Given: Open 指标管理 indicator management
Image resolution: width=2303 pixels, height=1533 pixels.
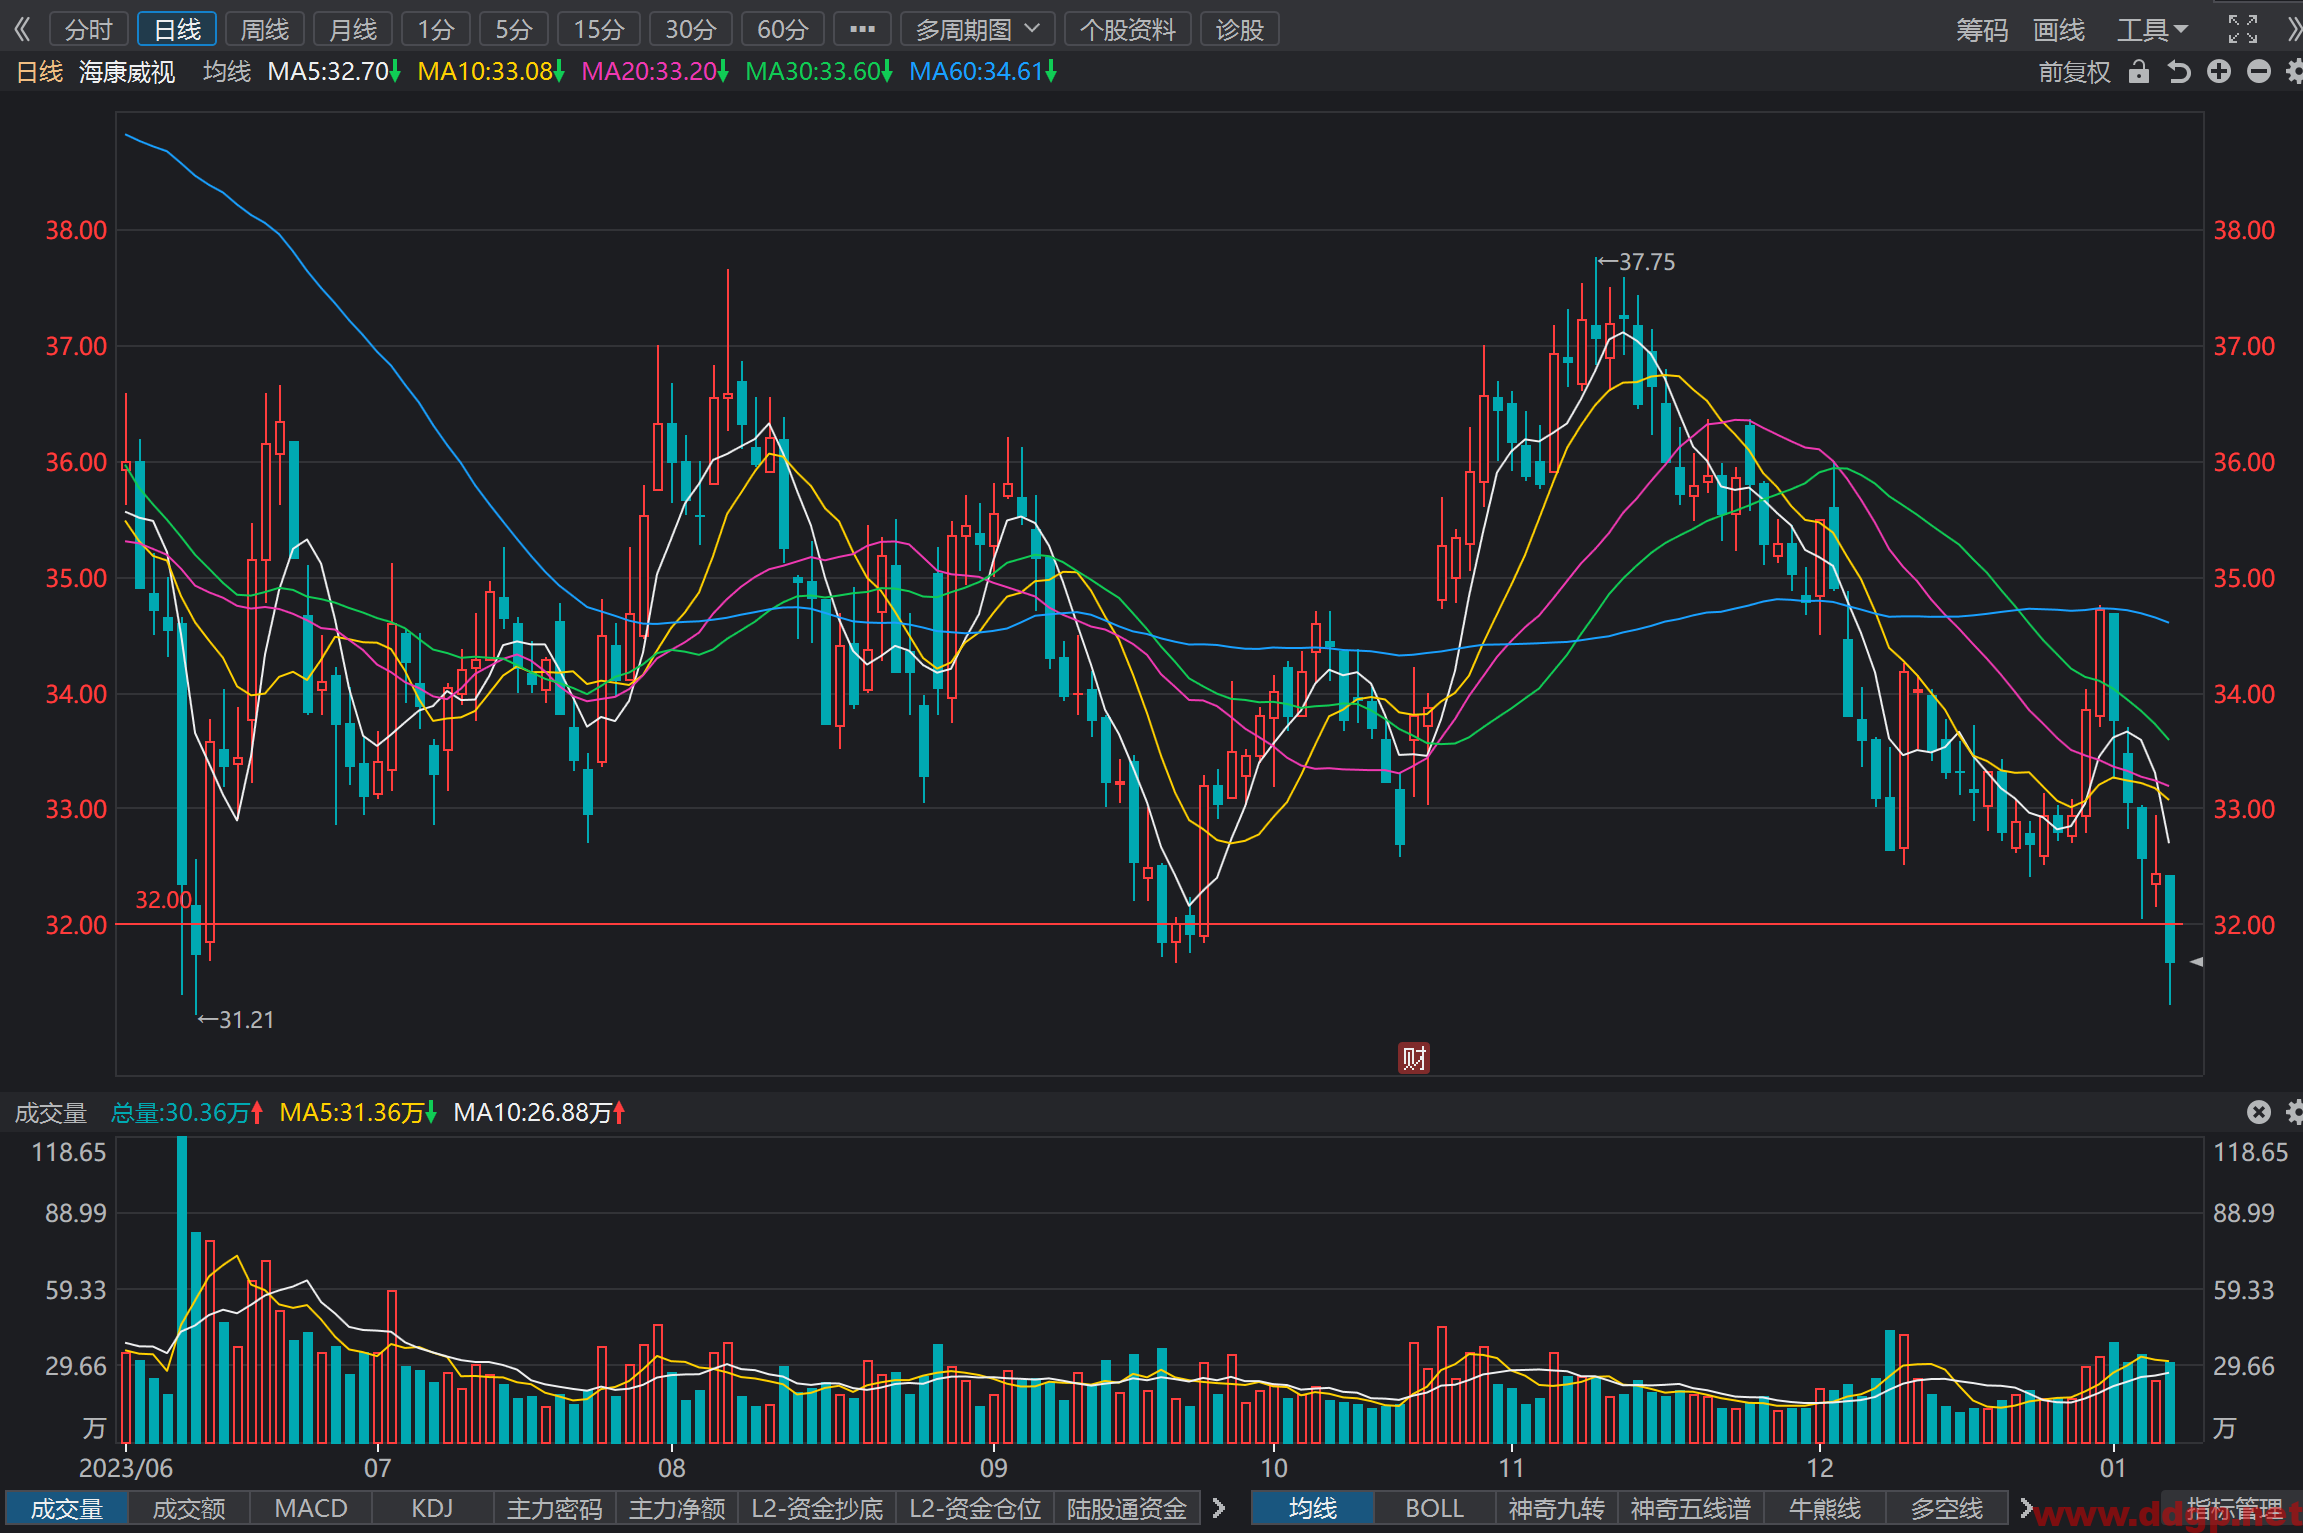Looking at the screenshot, I should point(2235,1508).
